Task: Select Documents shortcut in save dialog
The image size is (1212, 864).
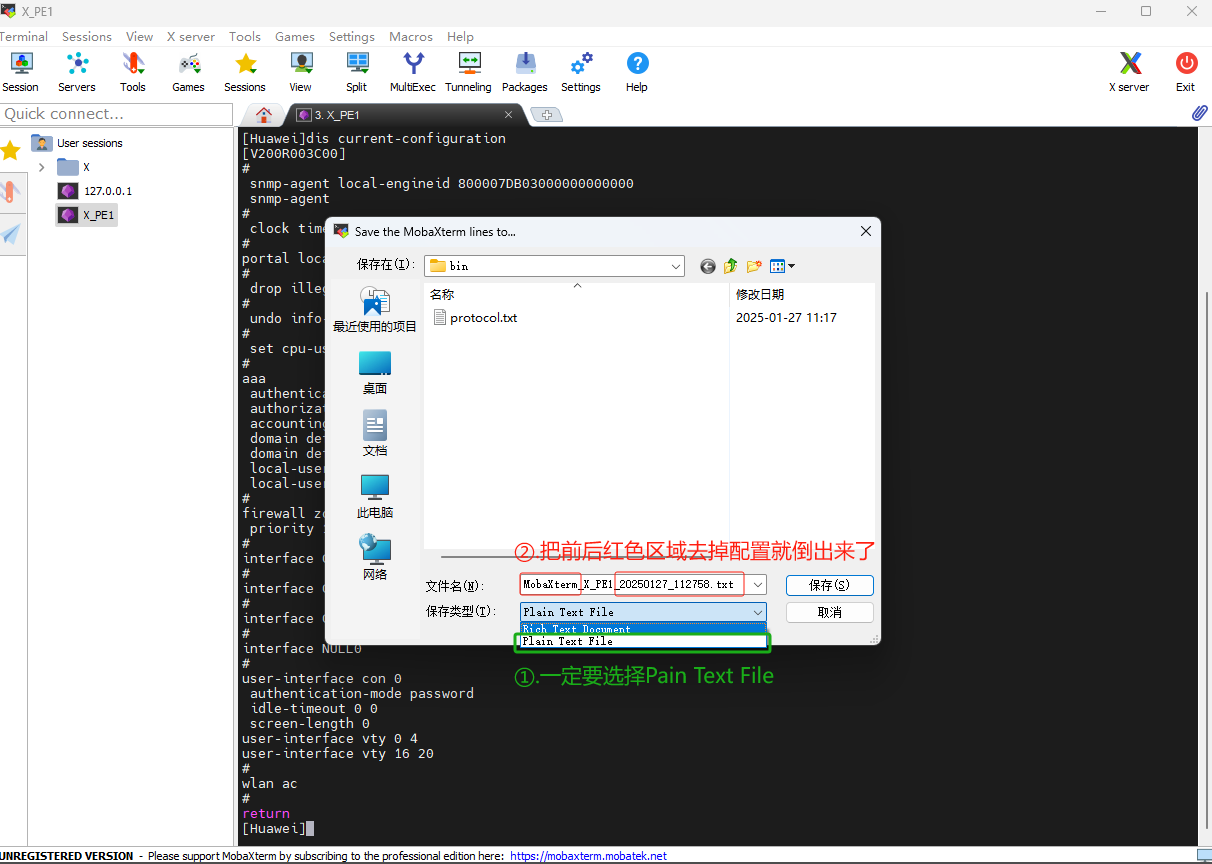Action: 375,434
